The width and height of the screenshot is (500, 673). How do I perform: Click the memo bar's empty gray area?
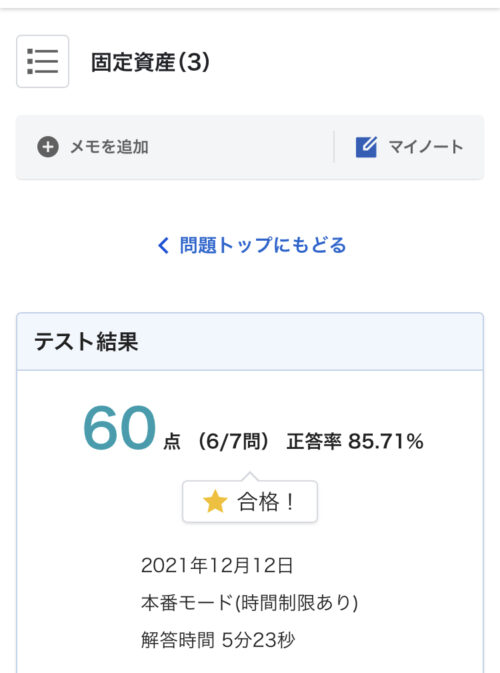[240, 147]
